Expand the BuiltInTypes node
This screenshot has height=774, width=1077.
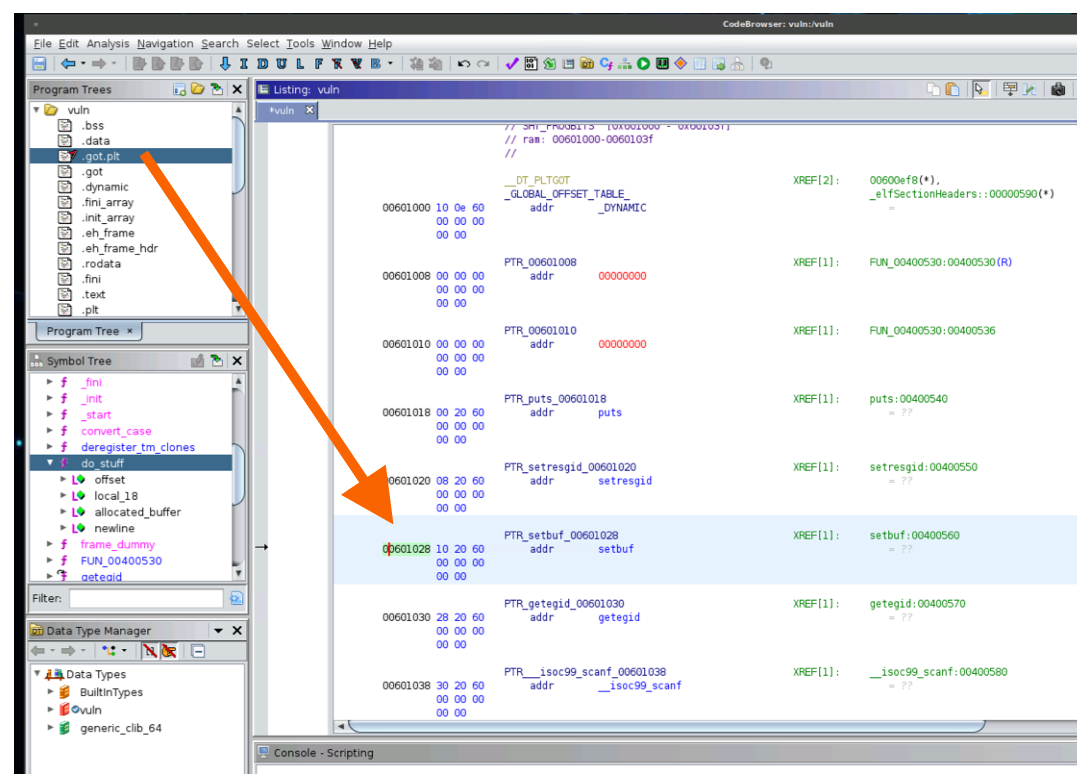[51, 692]
